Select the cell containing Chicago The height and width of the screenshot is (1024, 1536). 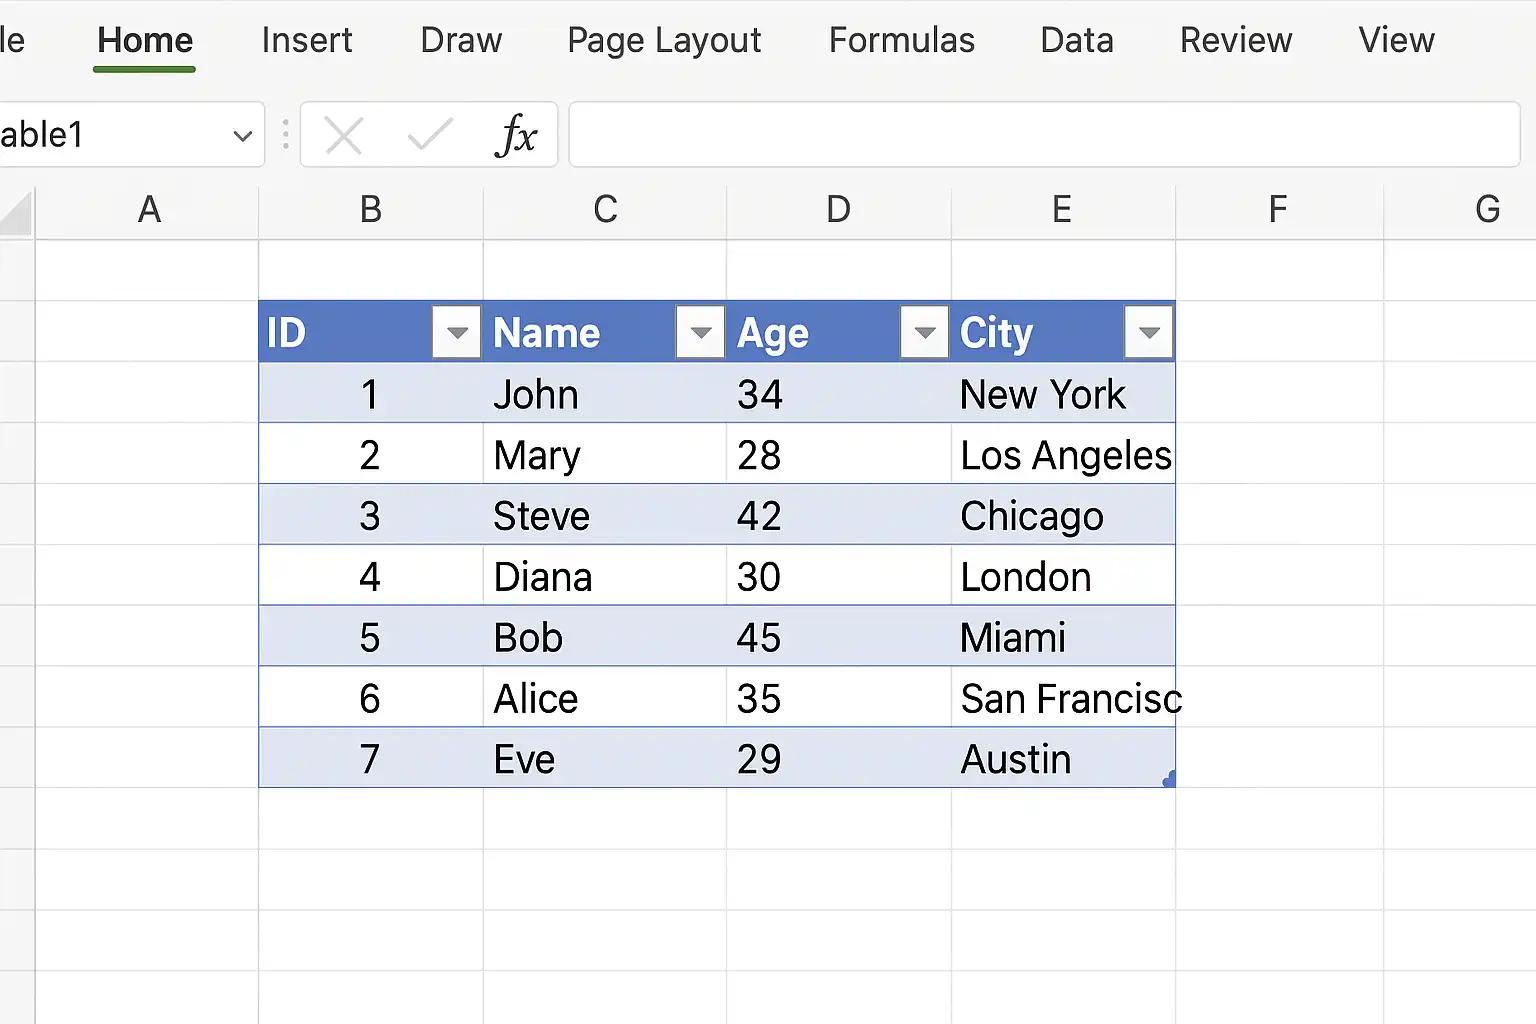click(x=1063, y=515)
